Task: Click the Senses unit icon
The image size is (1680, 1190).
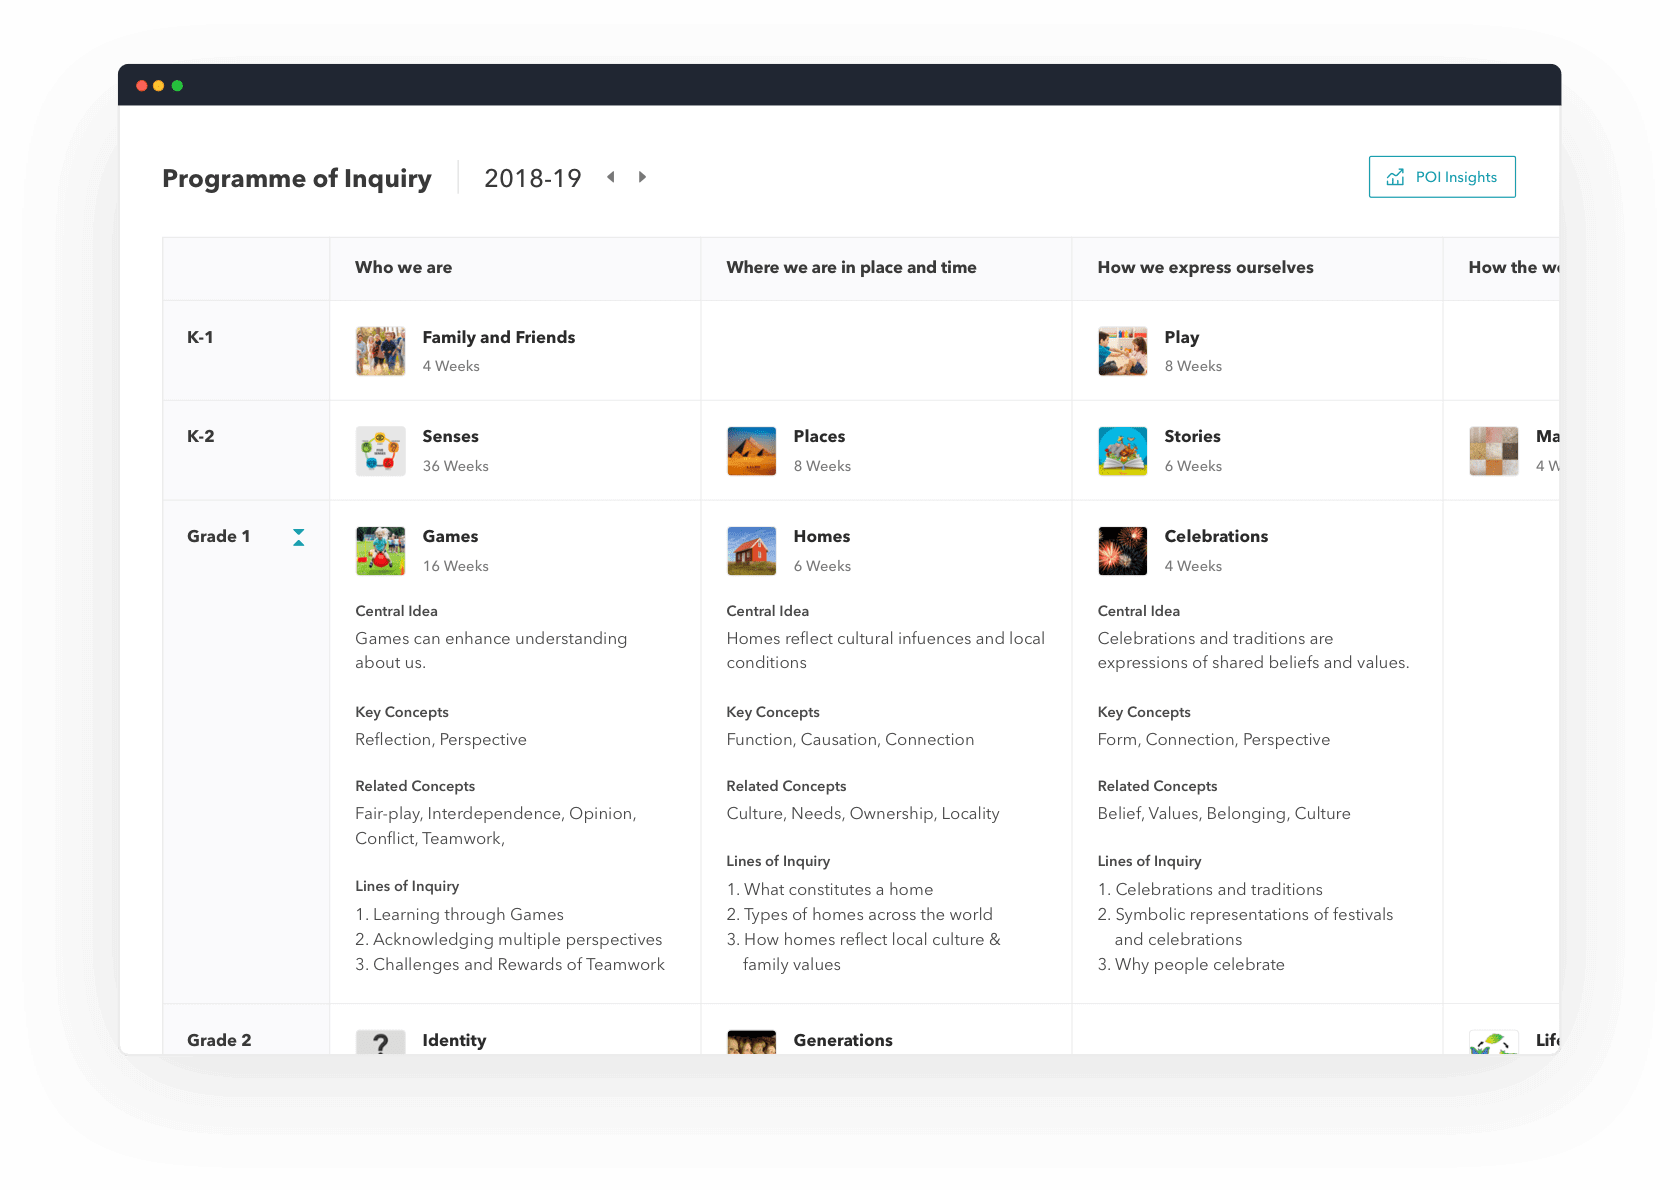Action: point(380,451)
